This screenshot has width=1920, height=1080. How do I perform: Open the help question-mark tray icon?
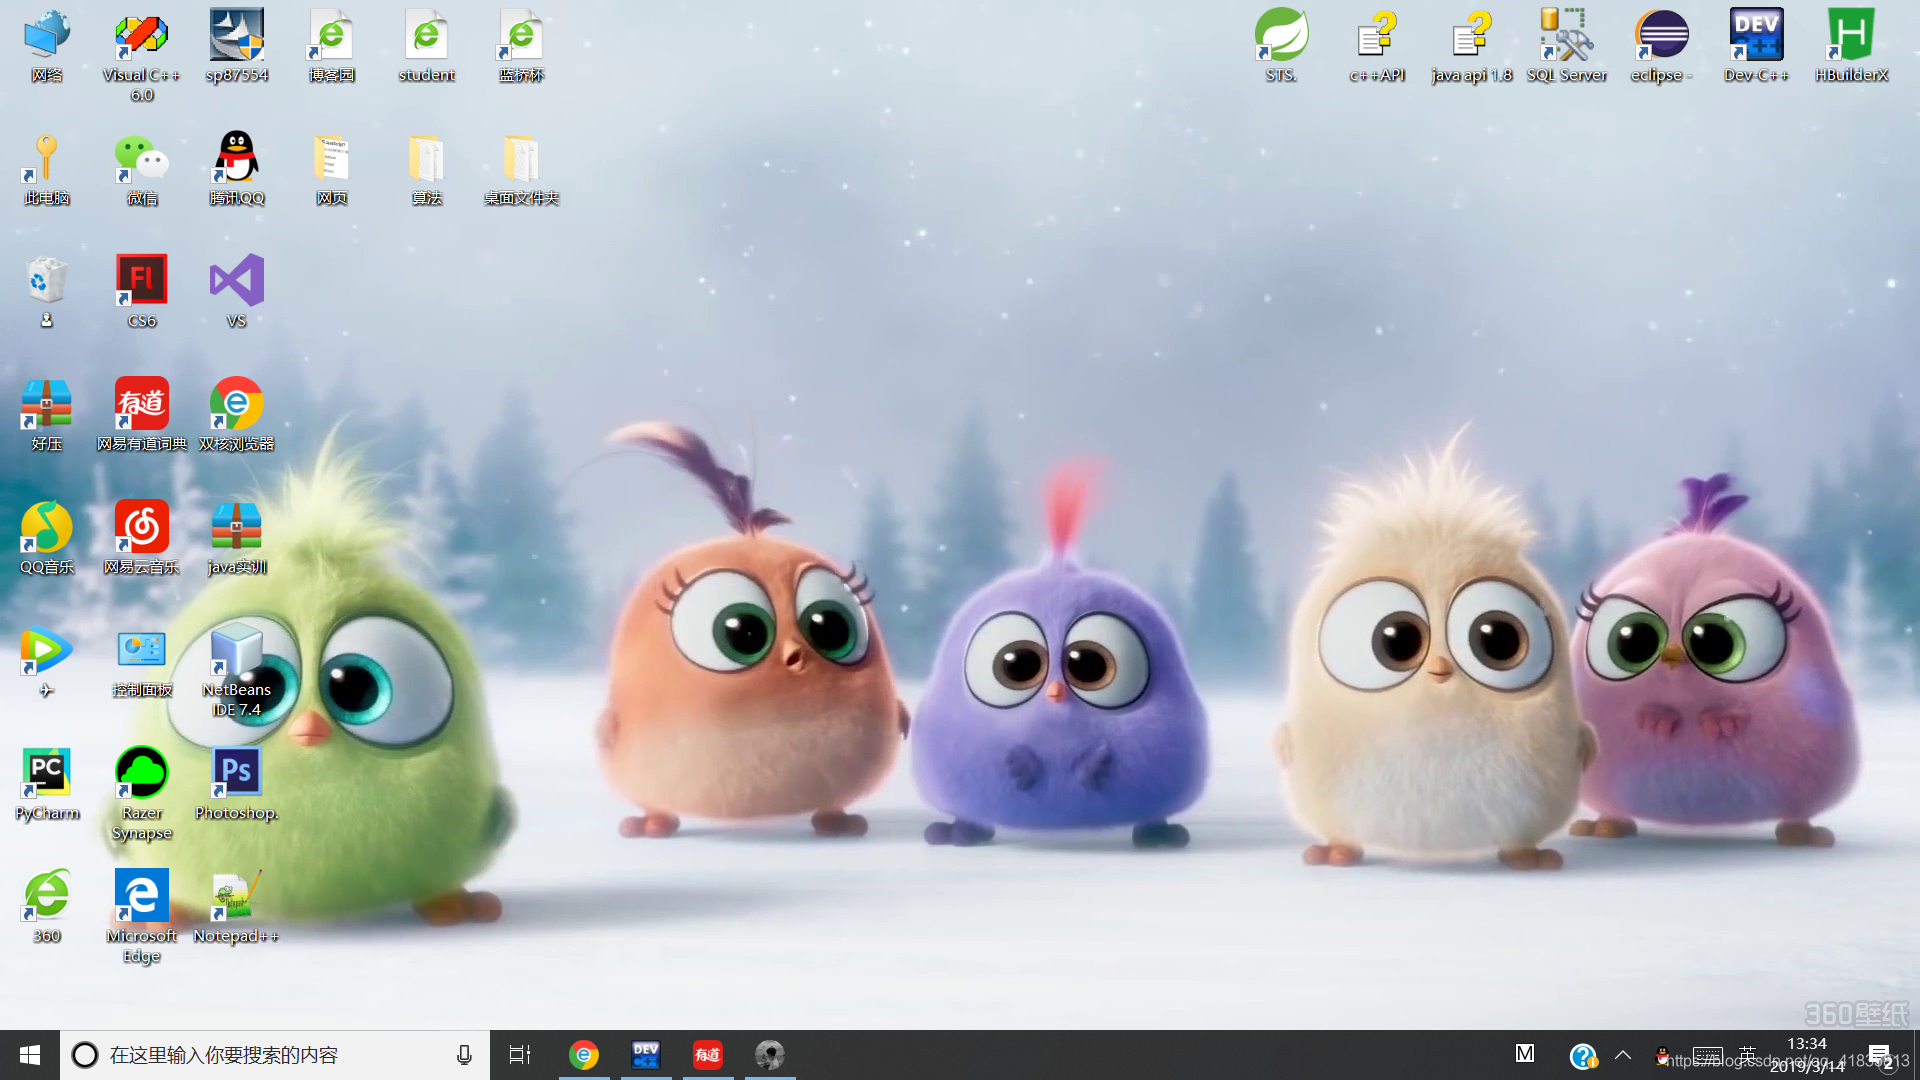click(x=1583, y=1056)
